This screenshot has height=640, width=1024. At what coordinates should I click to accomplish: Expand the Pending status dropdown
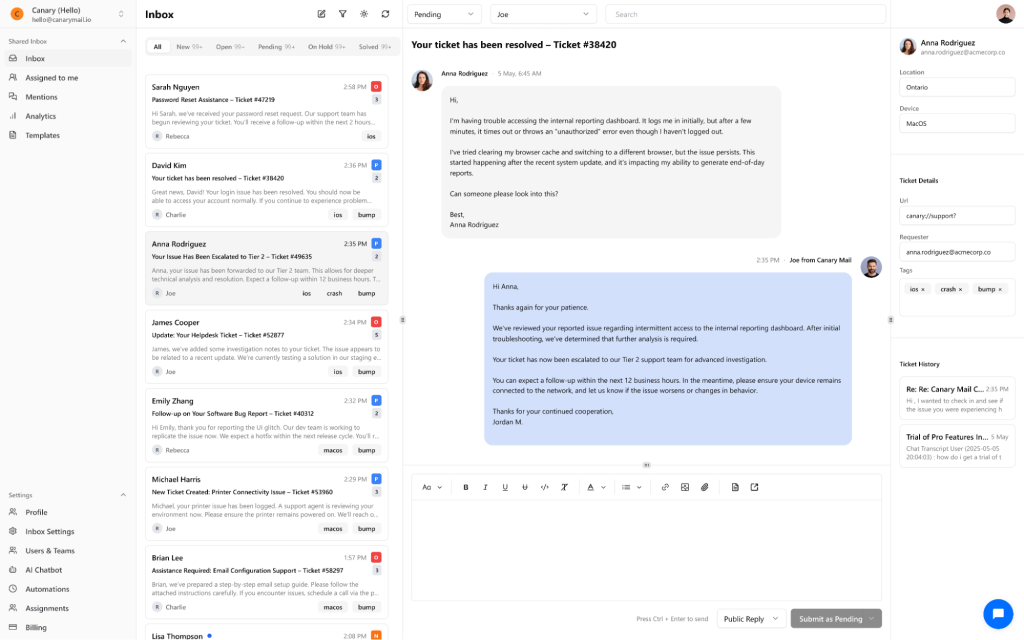[x=443, y=14]
